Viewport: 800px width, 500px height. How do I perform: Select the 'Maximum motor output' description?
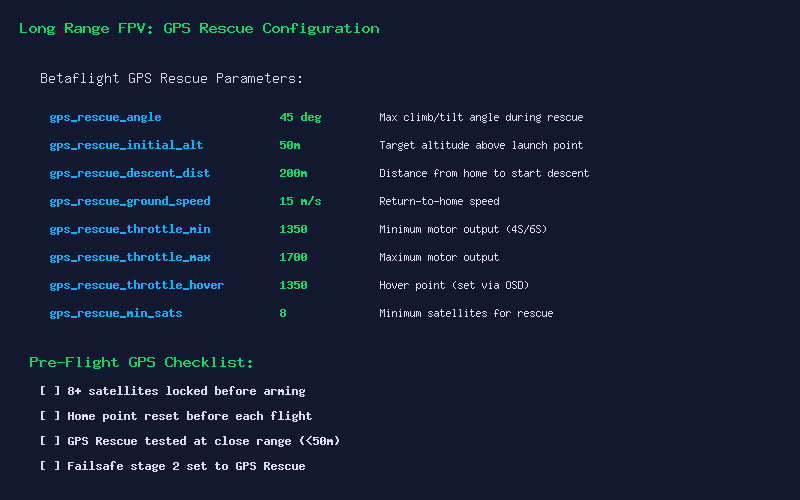(x=439, y=258)
